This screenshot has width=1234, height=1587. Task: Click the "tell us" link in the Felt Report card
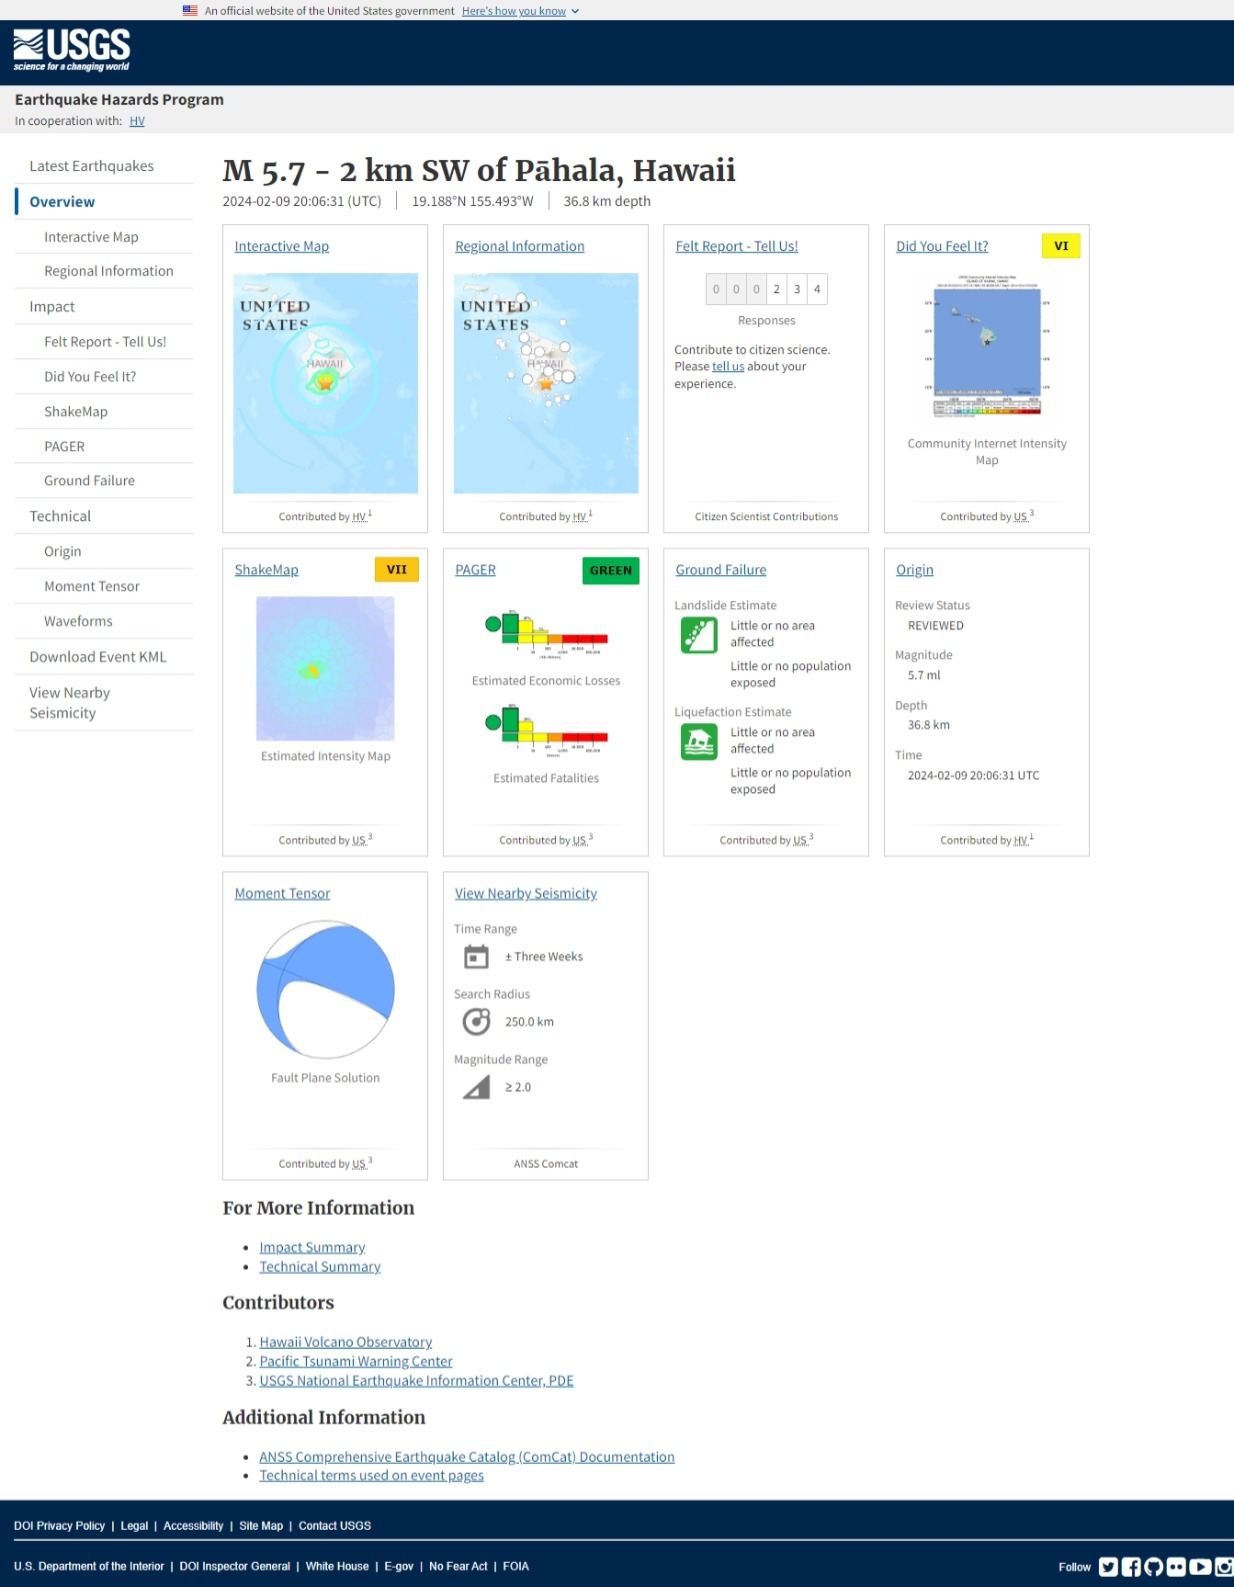[728, 367]
